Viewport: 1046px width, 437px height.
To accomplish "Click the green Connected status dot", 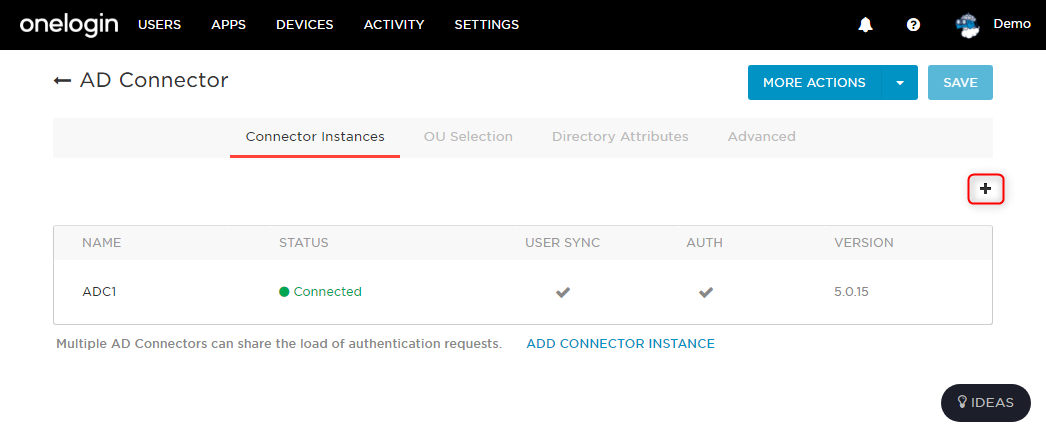I will coord(284,292).
